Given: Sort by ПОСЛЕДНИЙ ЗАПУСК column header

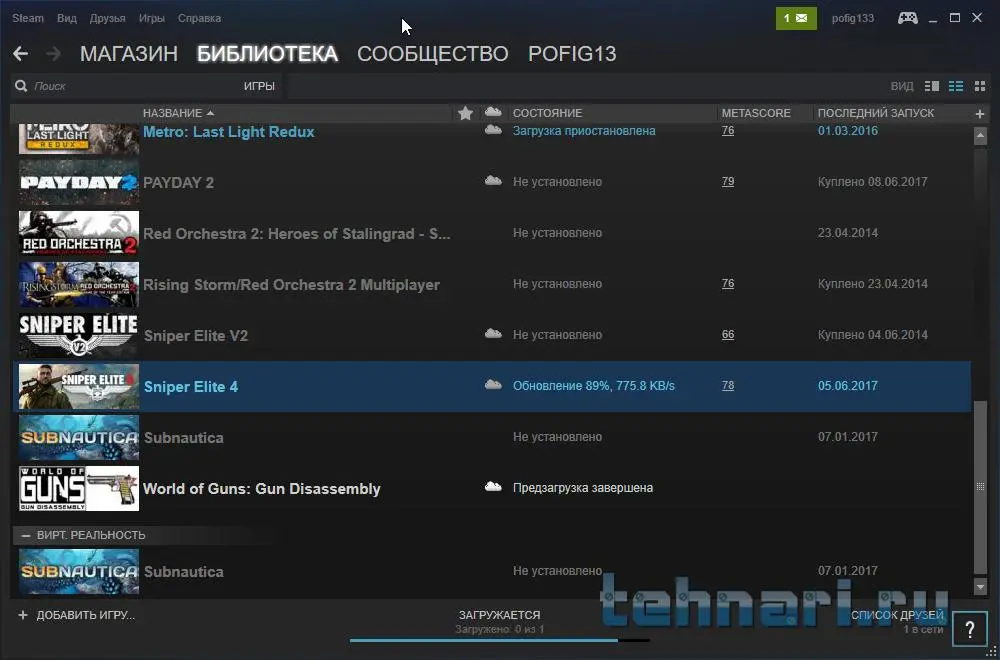Looking at the screenshot, I should pos(876,114).
